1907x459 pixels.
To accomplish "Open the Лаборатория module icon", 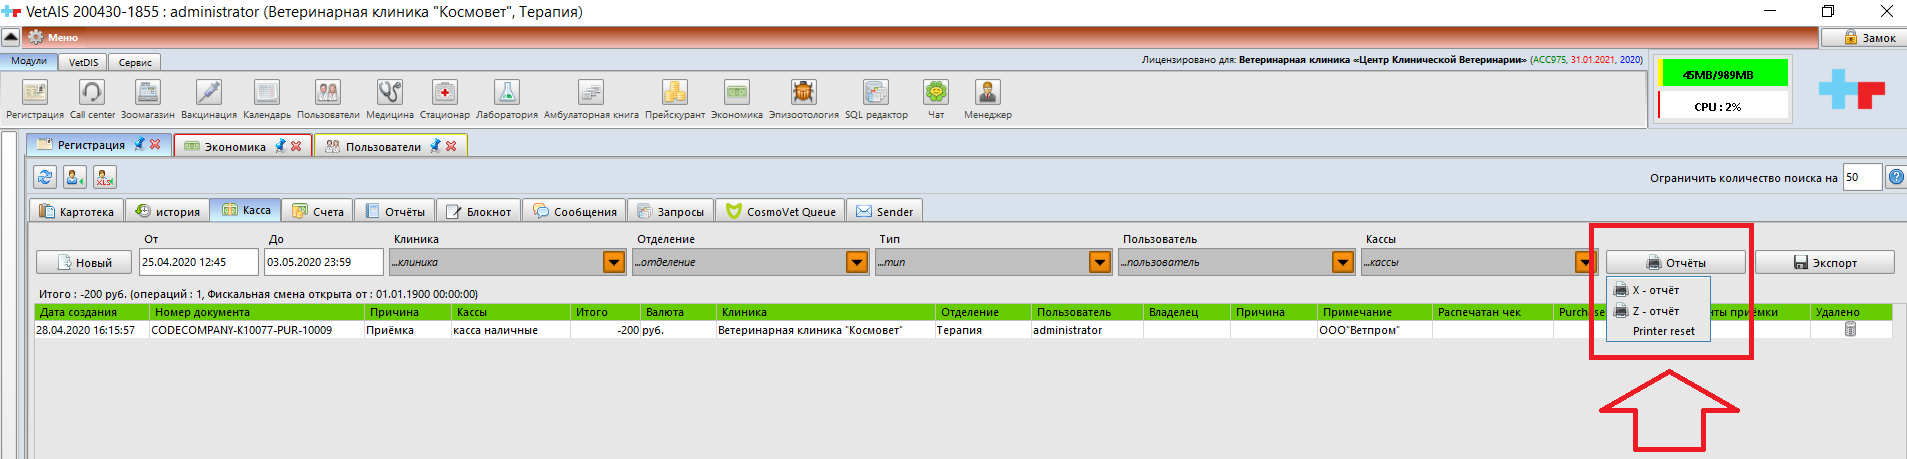I will tap(507, 94).
